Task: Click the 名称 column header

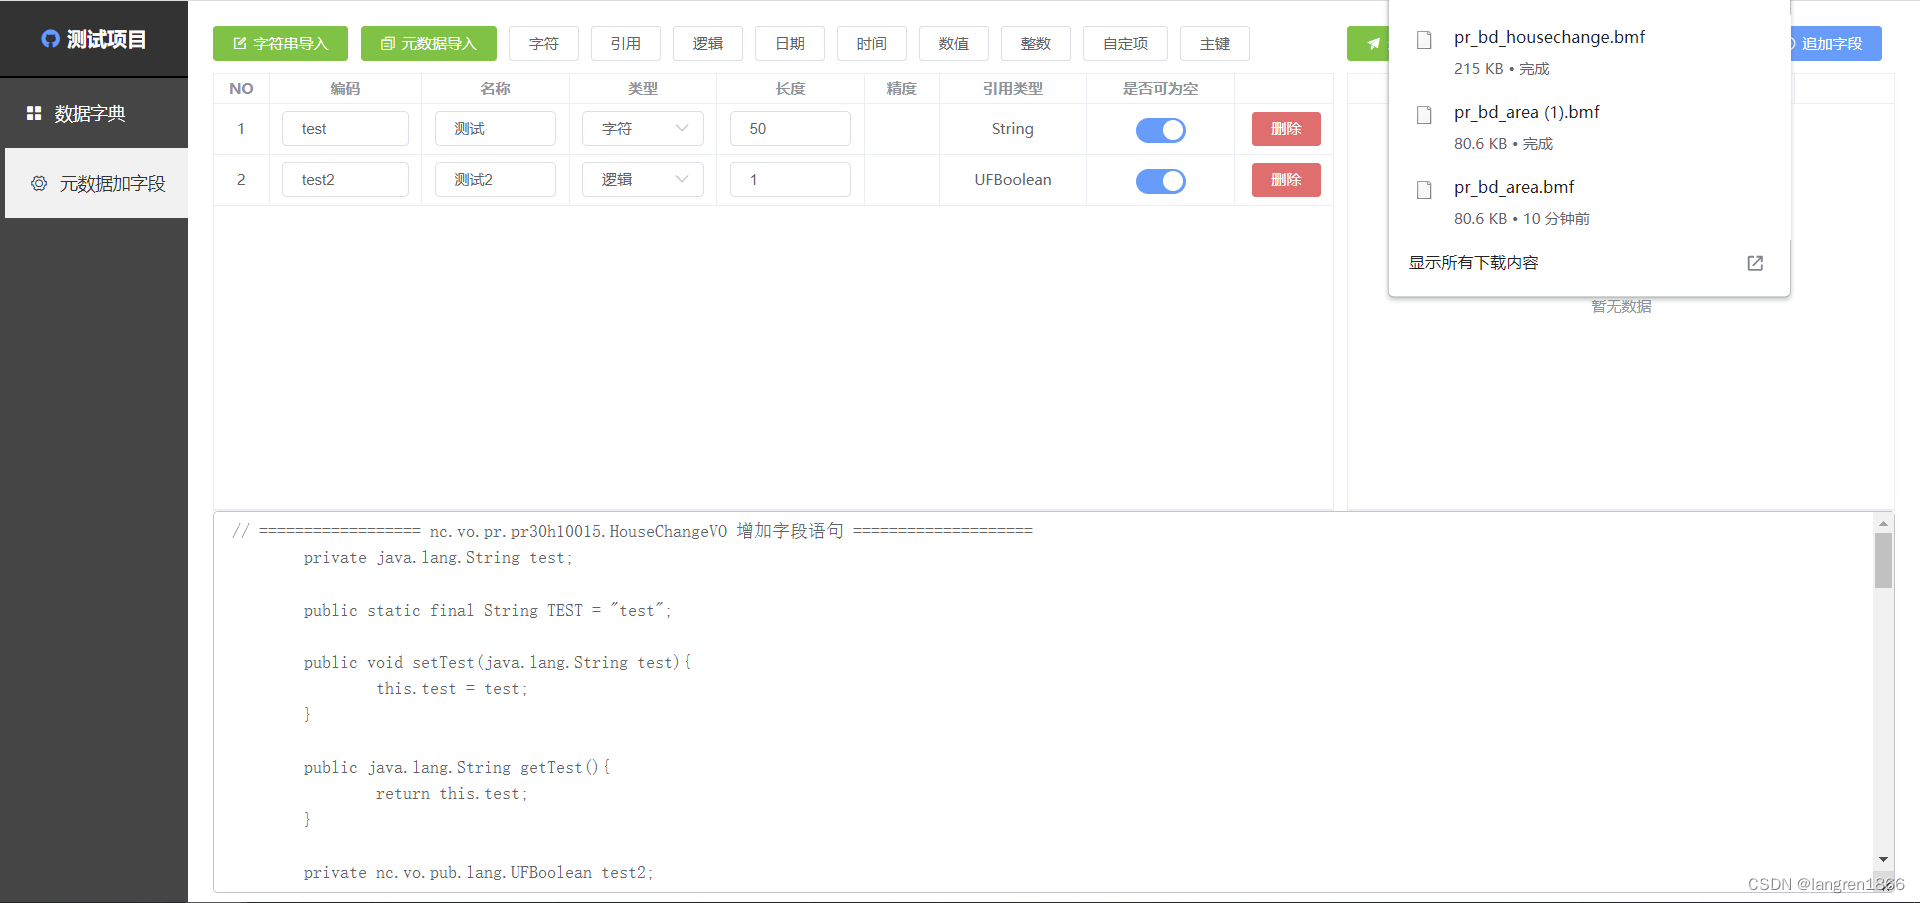Action: click(x=495, y=88)
